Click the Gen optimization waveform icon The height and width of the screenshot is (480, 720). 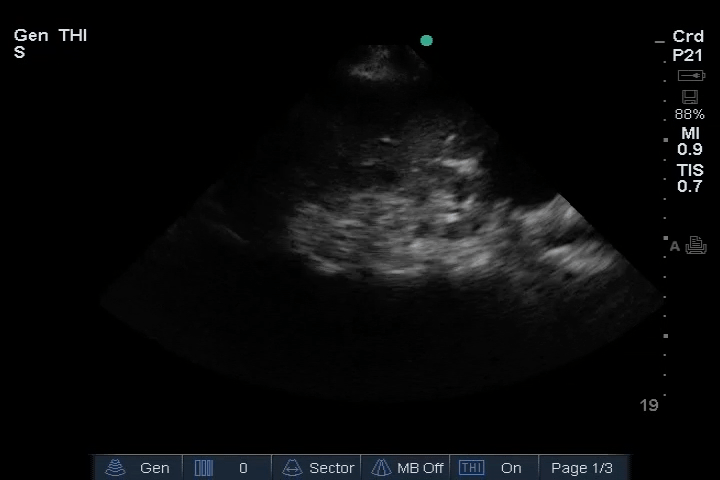click(117, 468)
